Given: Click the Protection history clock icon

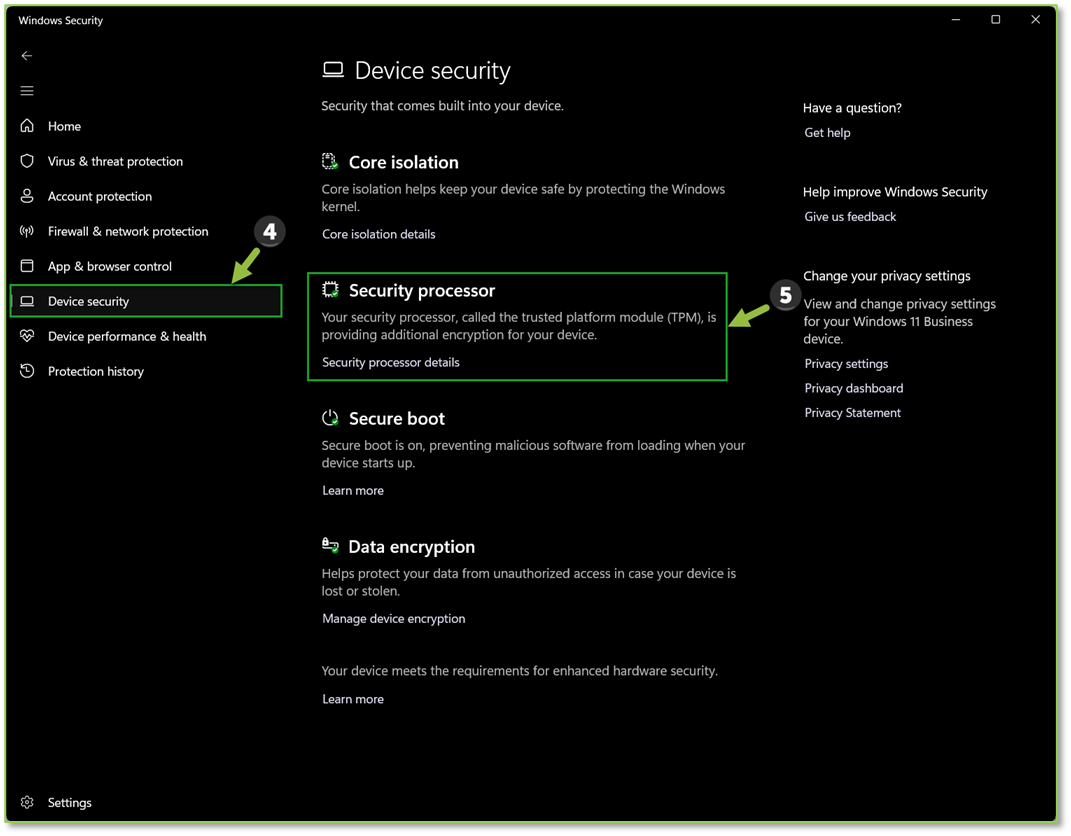Looking at the screenshot, I should pos(27,371).
